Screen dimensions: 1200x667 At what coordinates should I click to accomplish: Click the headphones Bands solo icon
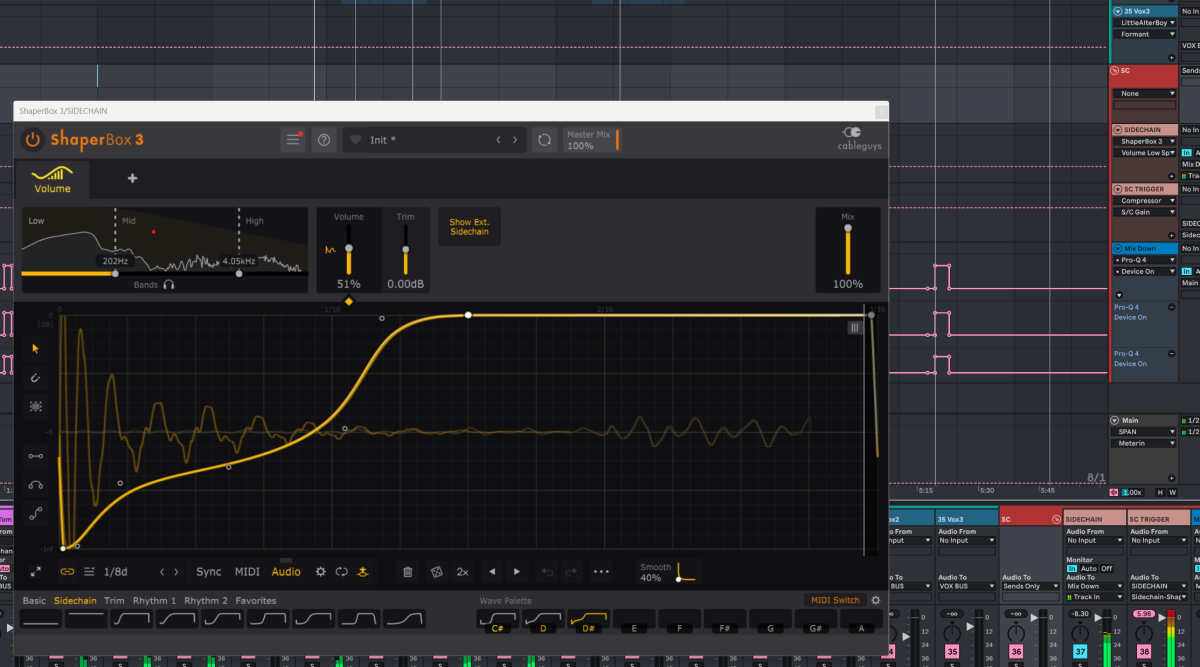point(169,285)
